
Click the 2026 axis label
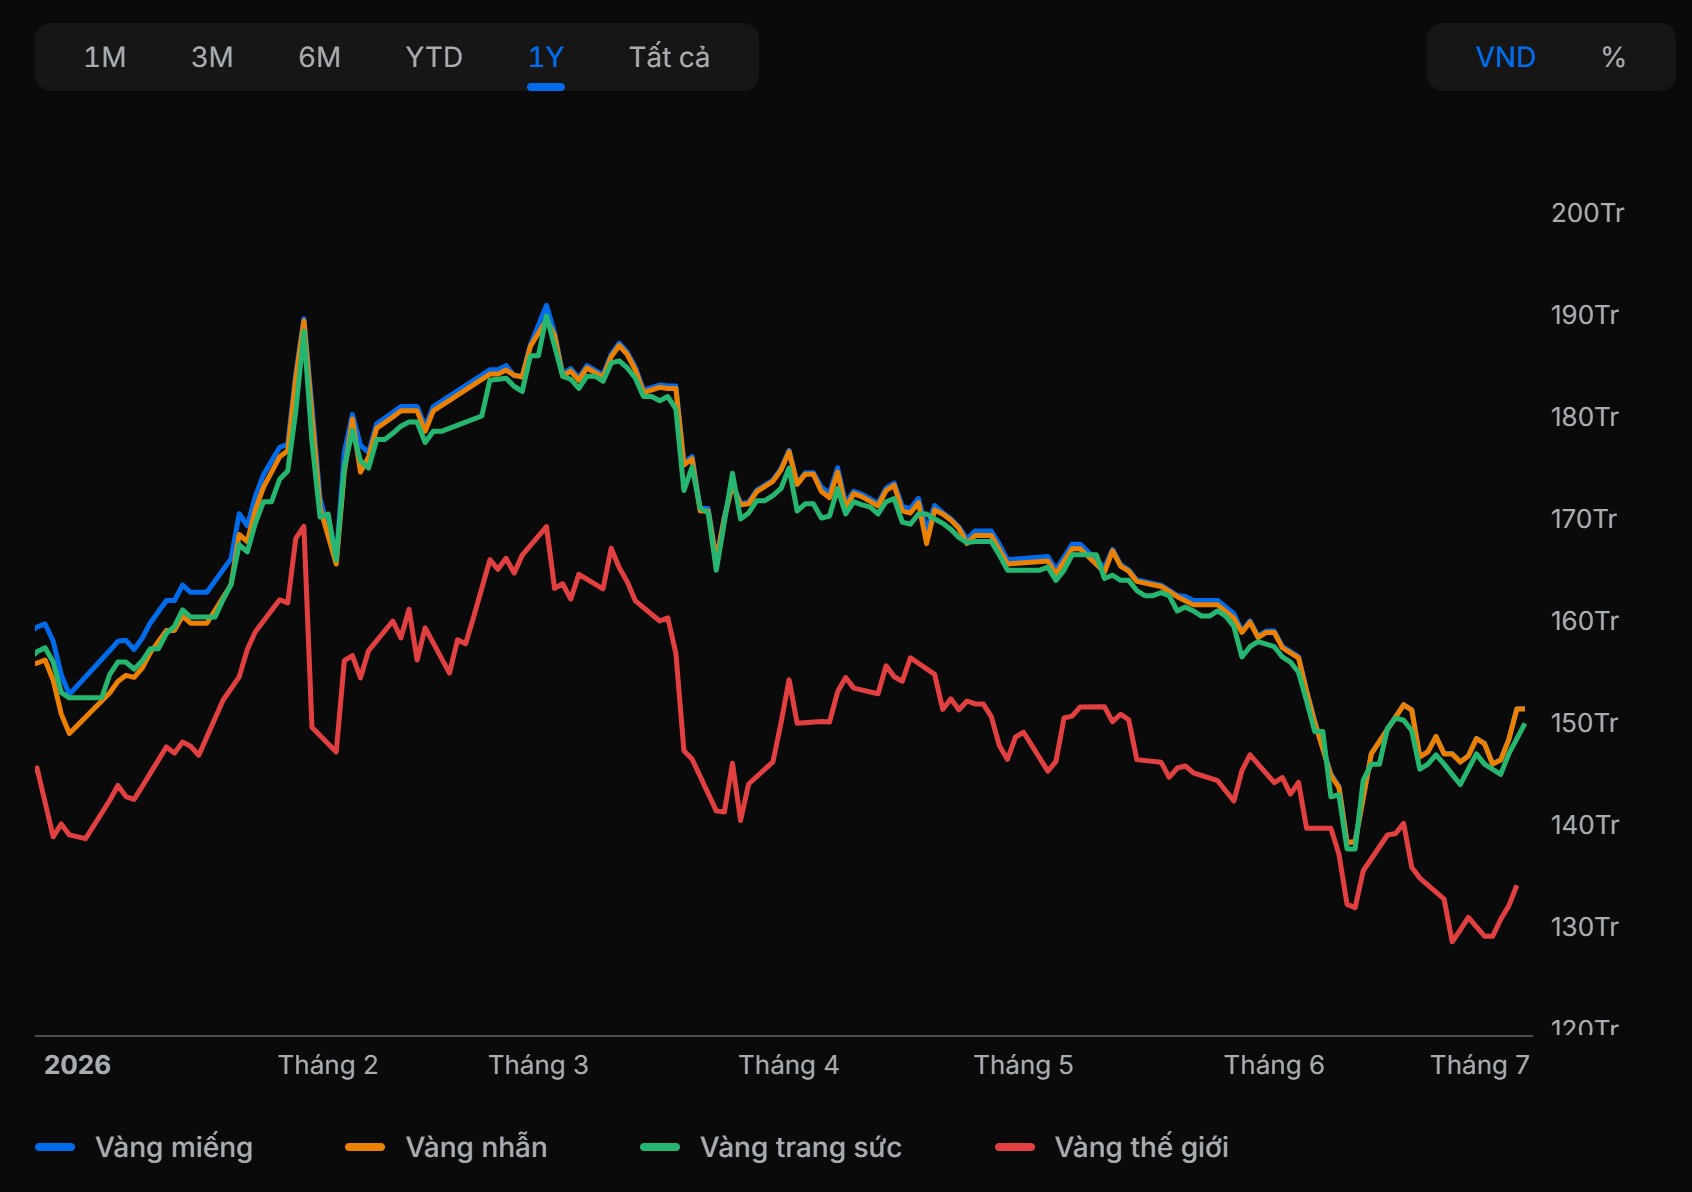click(77, 1065)
